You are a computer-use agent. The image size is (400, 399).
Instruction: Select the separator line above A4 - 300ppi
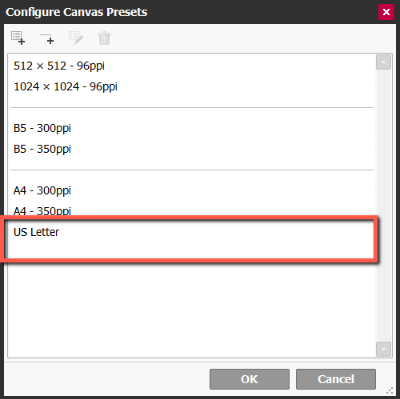pyautogui.click(x=192, y=170)
